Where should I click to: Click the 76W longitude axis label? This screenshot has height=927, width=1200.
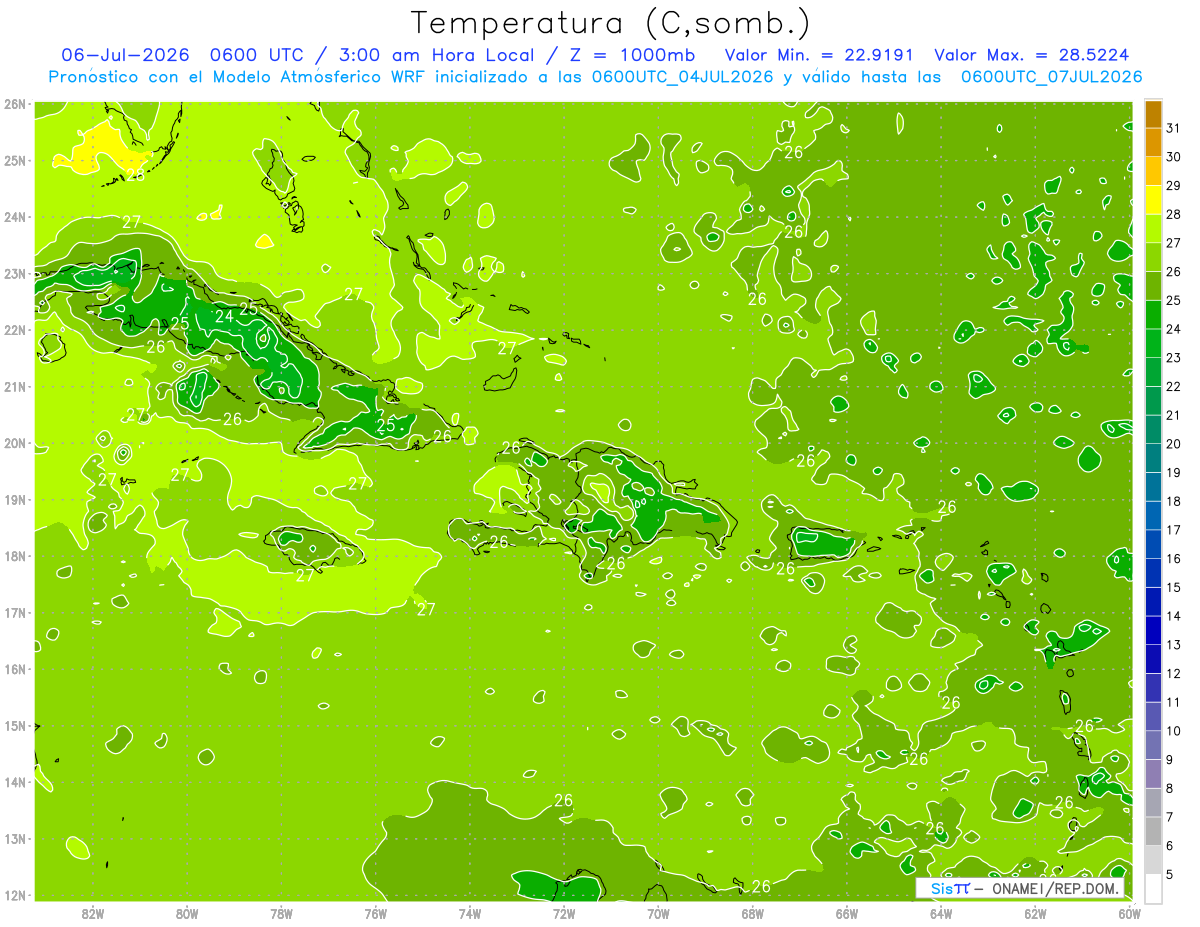[375, 913]
